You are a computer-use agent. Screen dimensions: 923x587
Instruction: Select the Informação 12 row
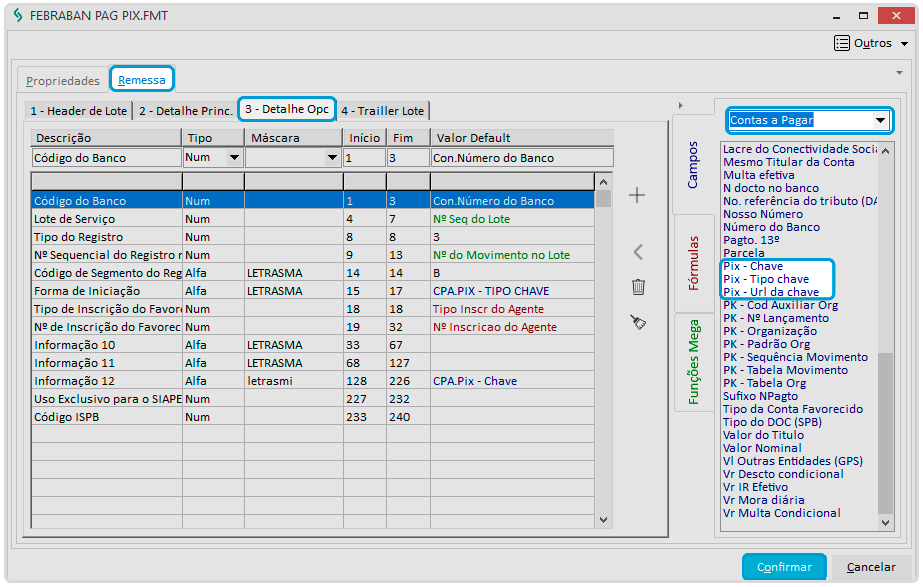(x=313, y=381)
